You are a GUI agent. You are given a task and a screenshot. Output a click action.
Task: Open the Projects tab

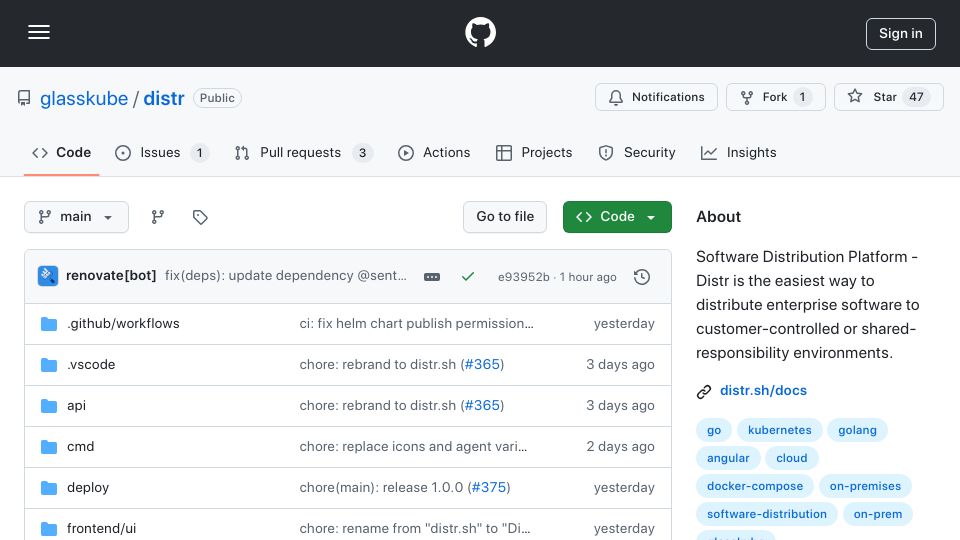pyautogui.click(x=534, y=152)
